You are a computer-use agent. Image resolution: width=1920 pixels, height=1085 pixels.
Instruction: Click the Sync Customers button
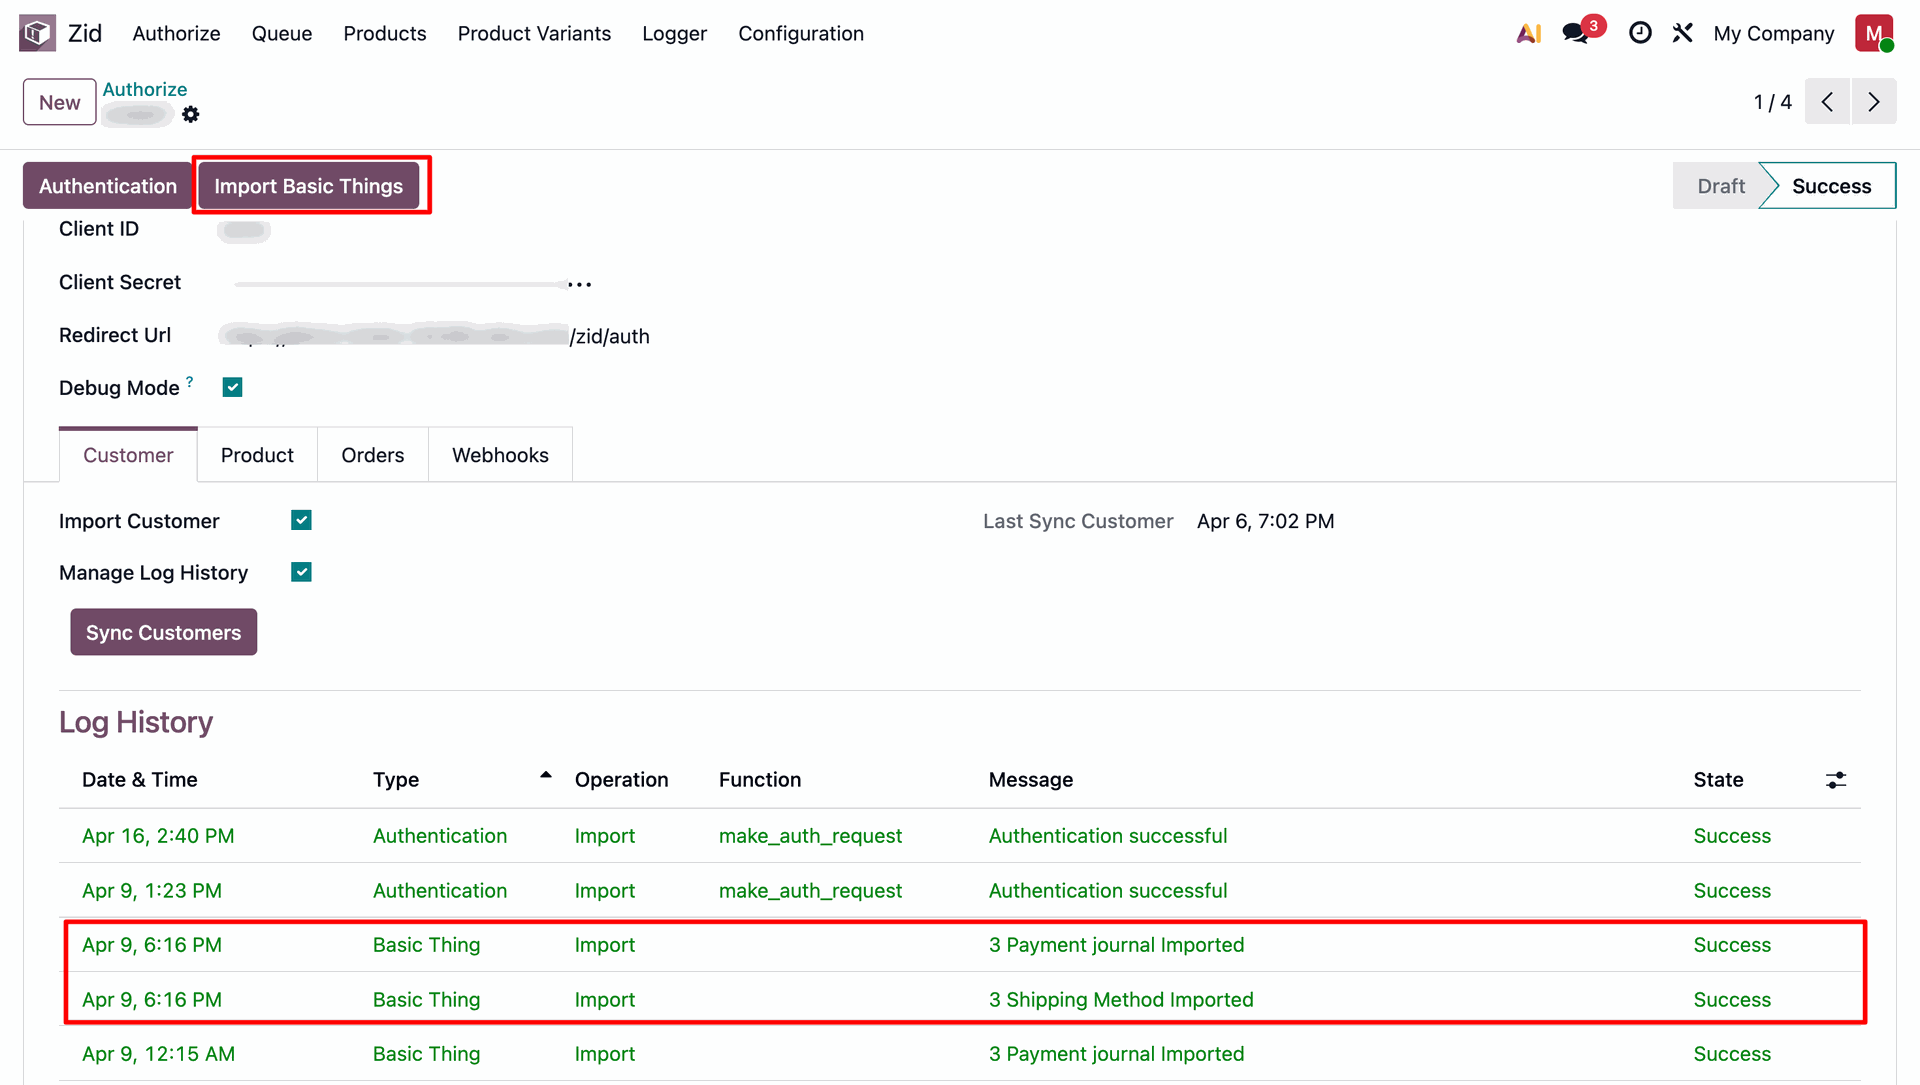[163, 632]
